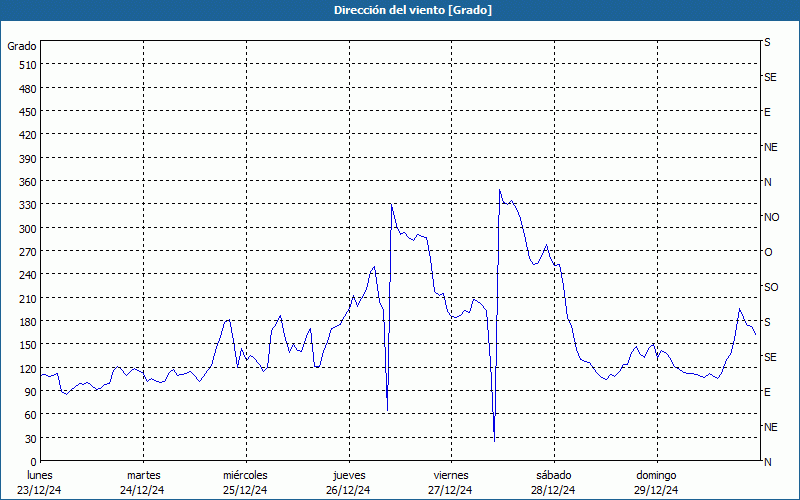Image resolution: width=800 pixels, height=500 pixels.
Task: Select the date 25/12/24
Action: tap(245, 490)
